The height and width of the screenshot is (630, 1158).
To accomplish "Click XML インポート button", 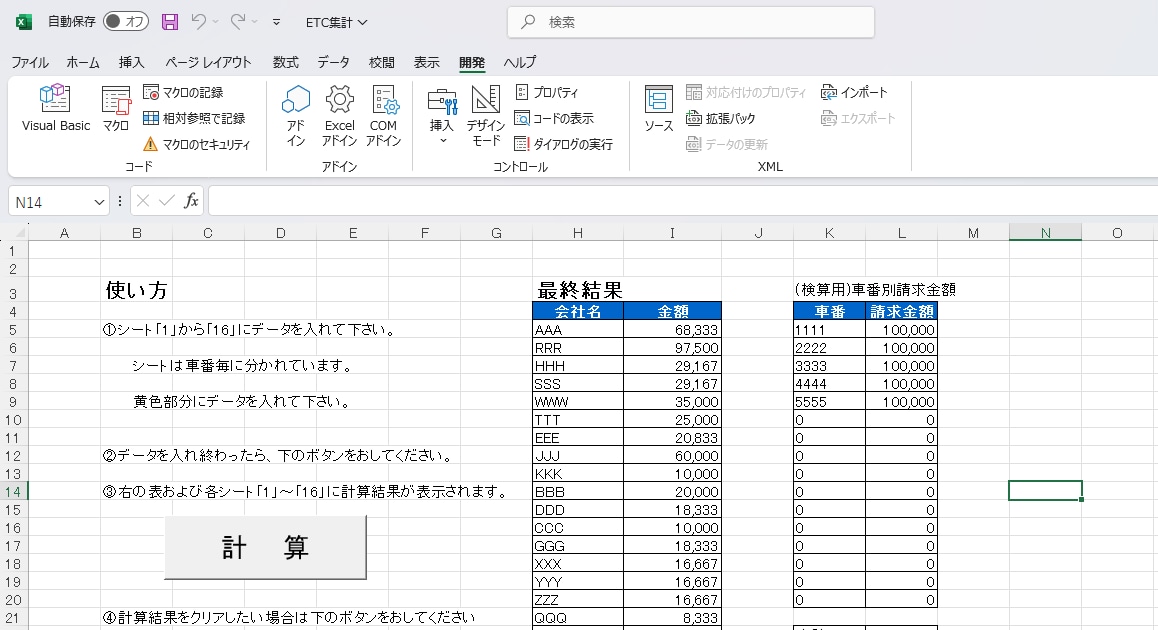I will [854, 92].
